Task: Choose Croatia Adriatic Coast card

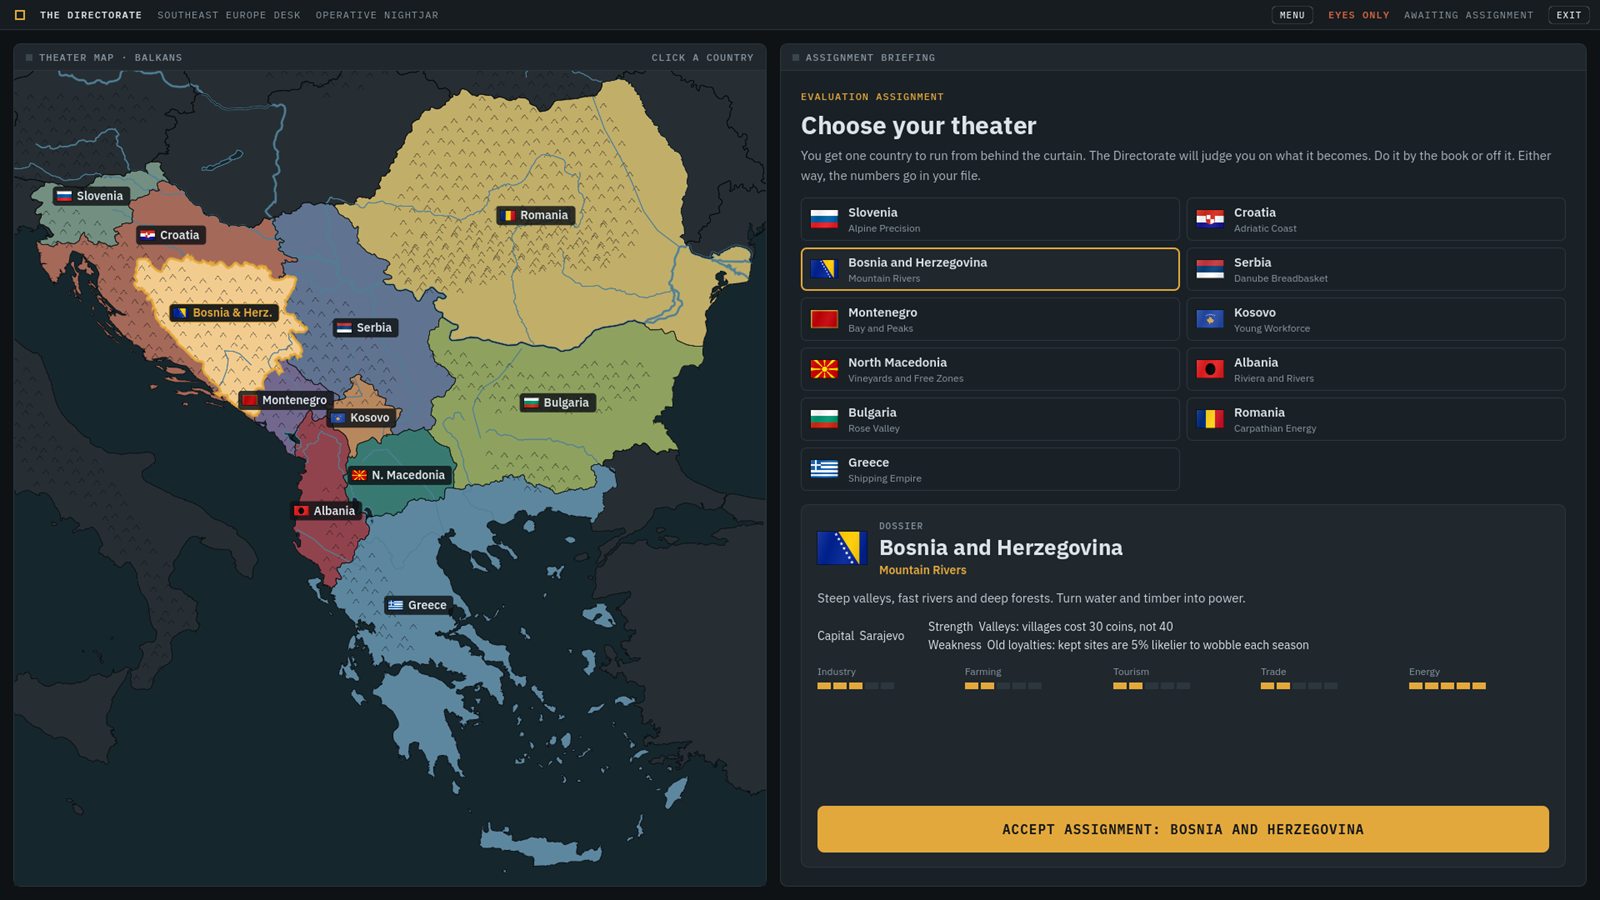Action: coord(1376,219)
